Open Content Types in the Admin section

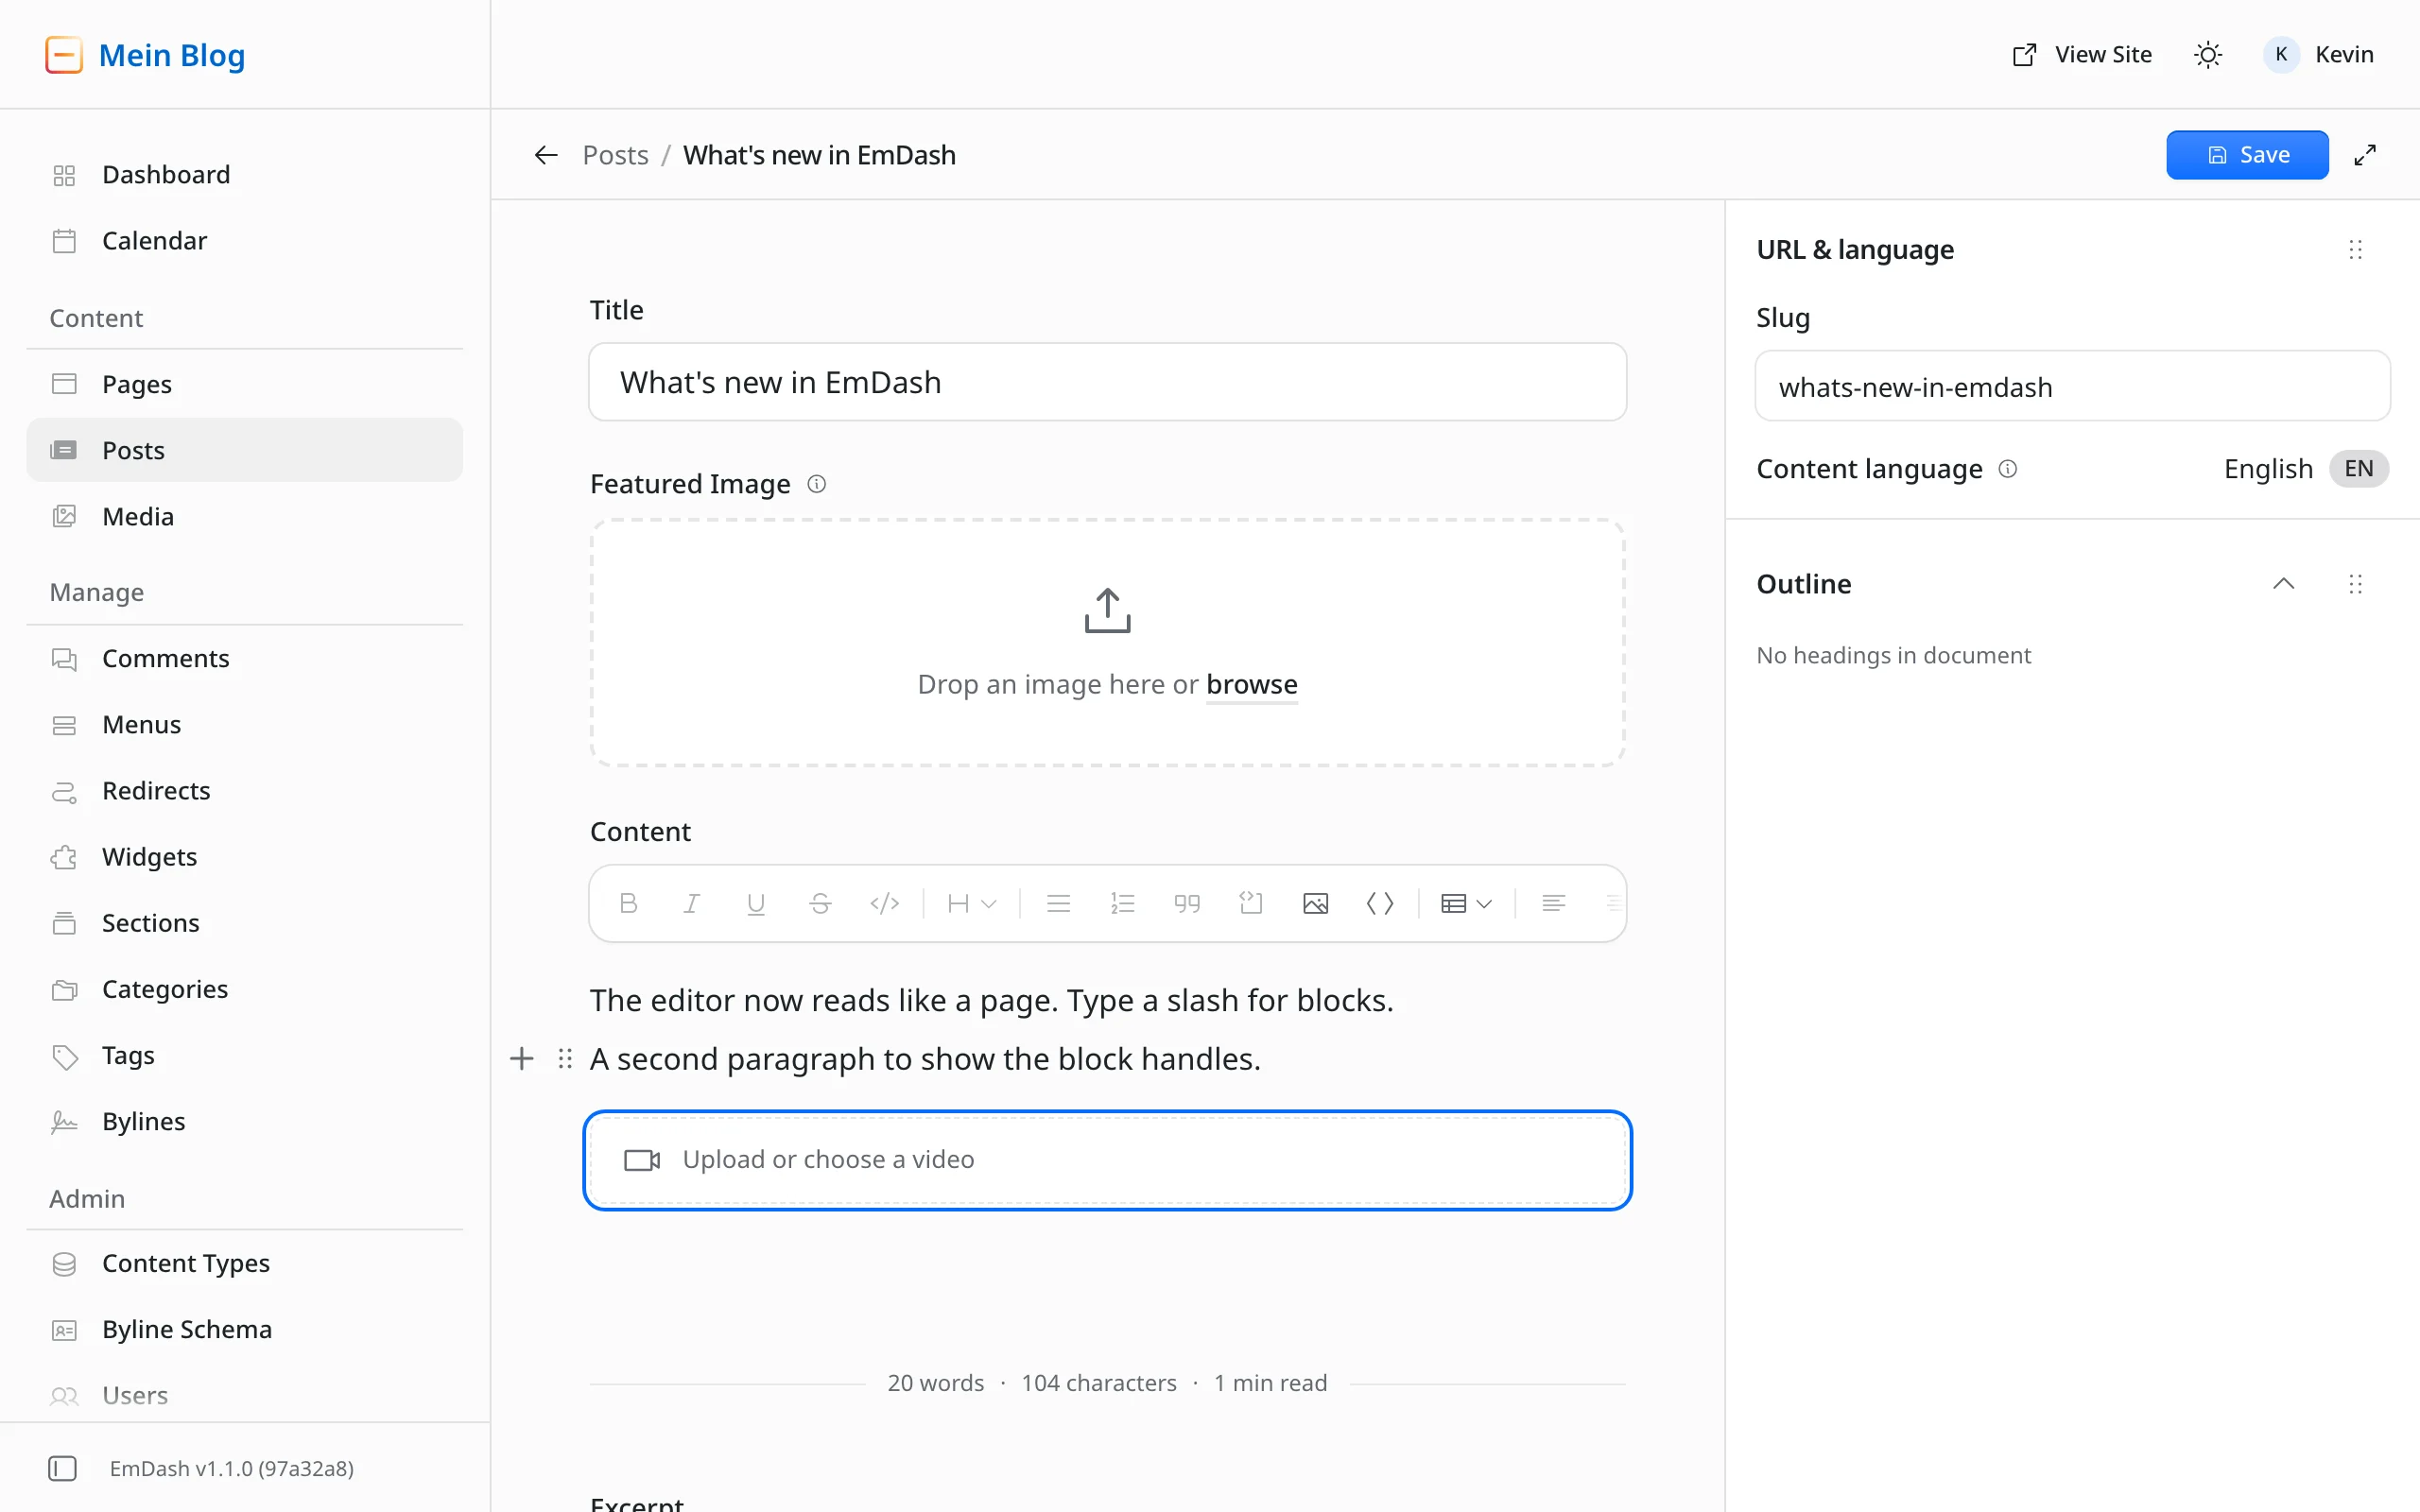245,1263
